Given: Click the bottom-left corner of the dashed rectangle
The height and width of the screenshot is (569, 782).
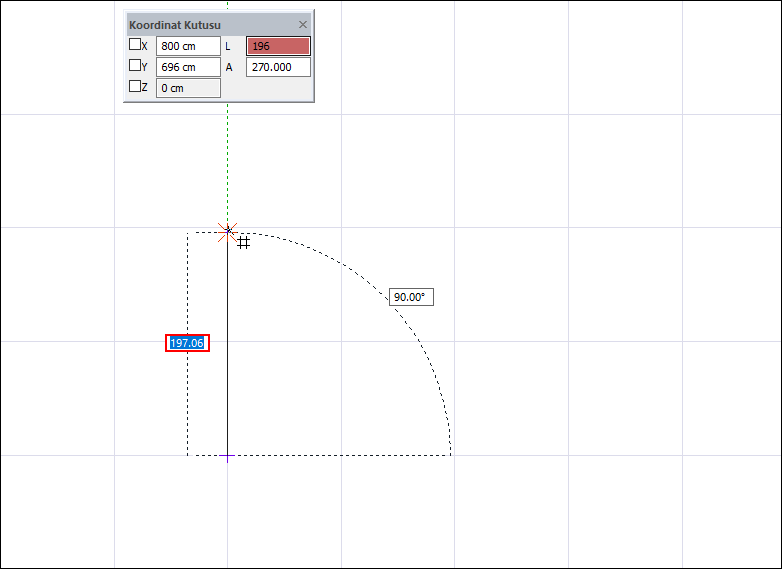Looking at the screenshot, I should tap(188, 455).
